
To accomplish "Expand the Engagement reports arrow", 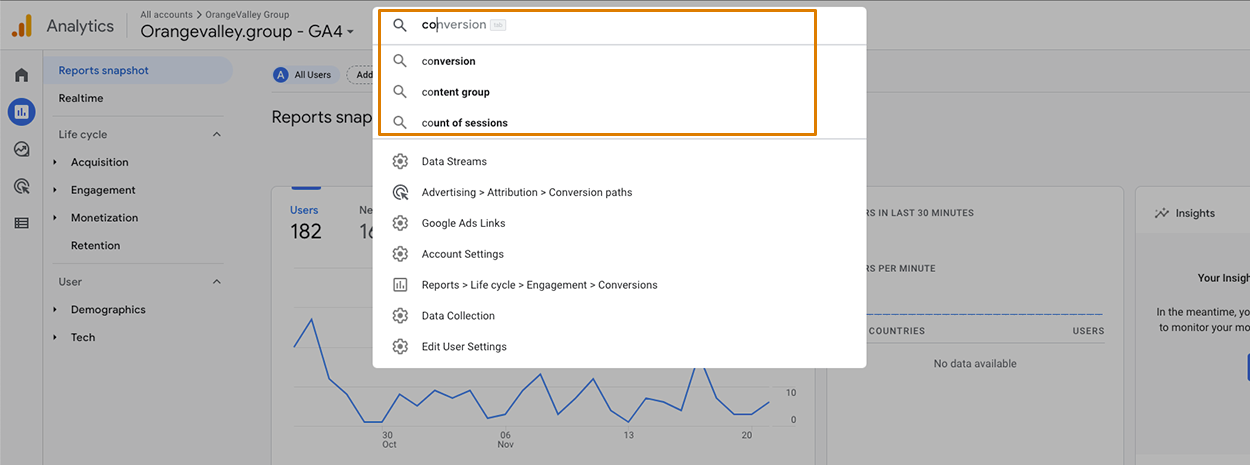I will pos(55,190).
